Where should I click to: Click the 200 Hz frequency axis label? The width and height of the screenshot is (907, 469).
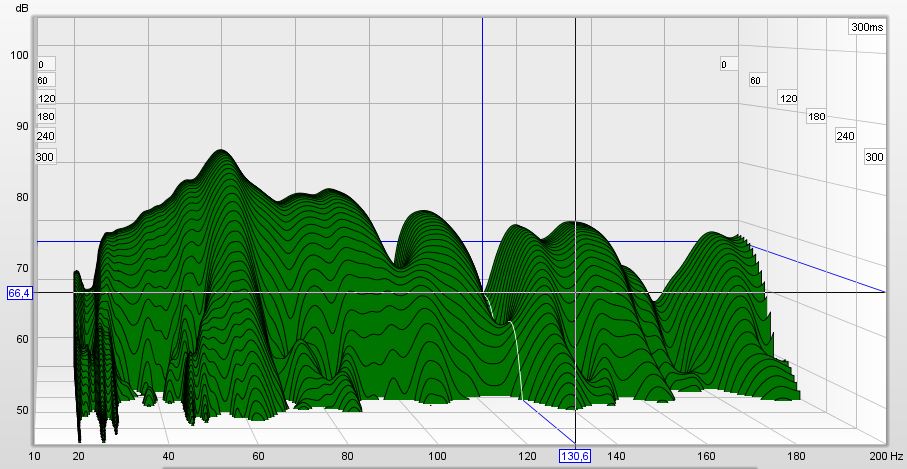886,456
